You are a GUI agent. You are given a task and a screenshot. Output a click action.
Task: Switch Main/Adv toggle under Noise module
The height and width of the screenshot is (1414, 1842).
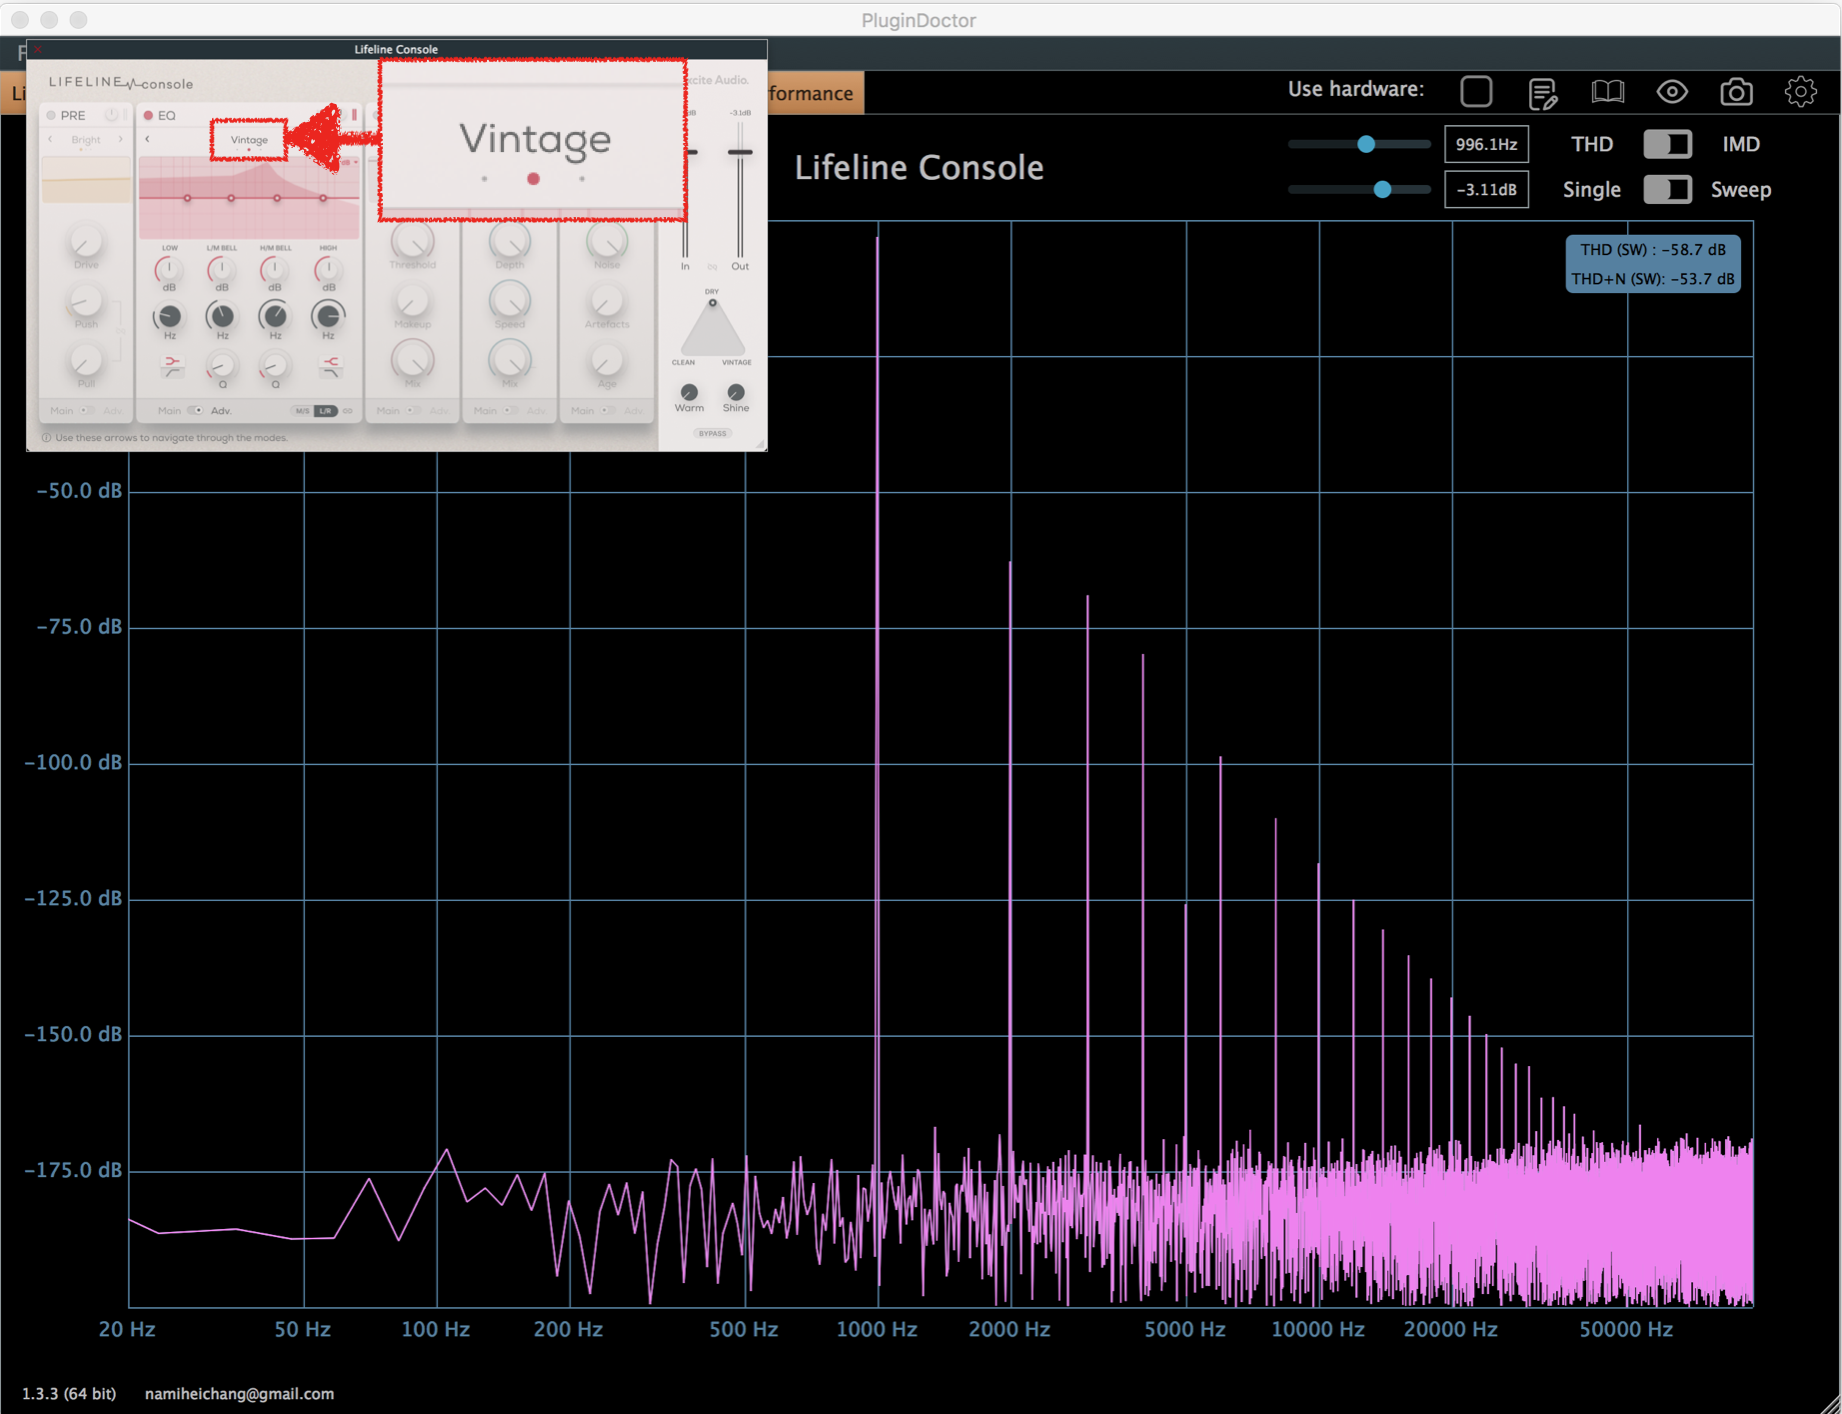tap(606, 411)
